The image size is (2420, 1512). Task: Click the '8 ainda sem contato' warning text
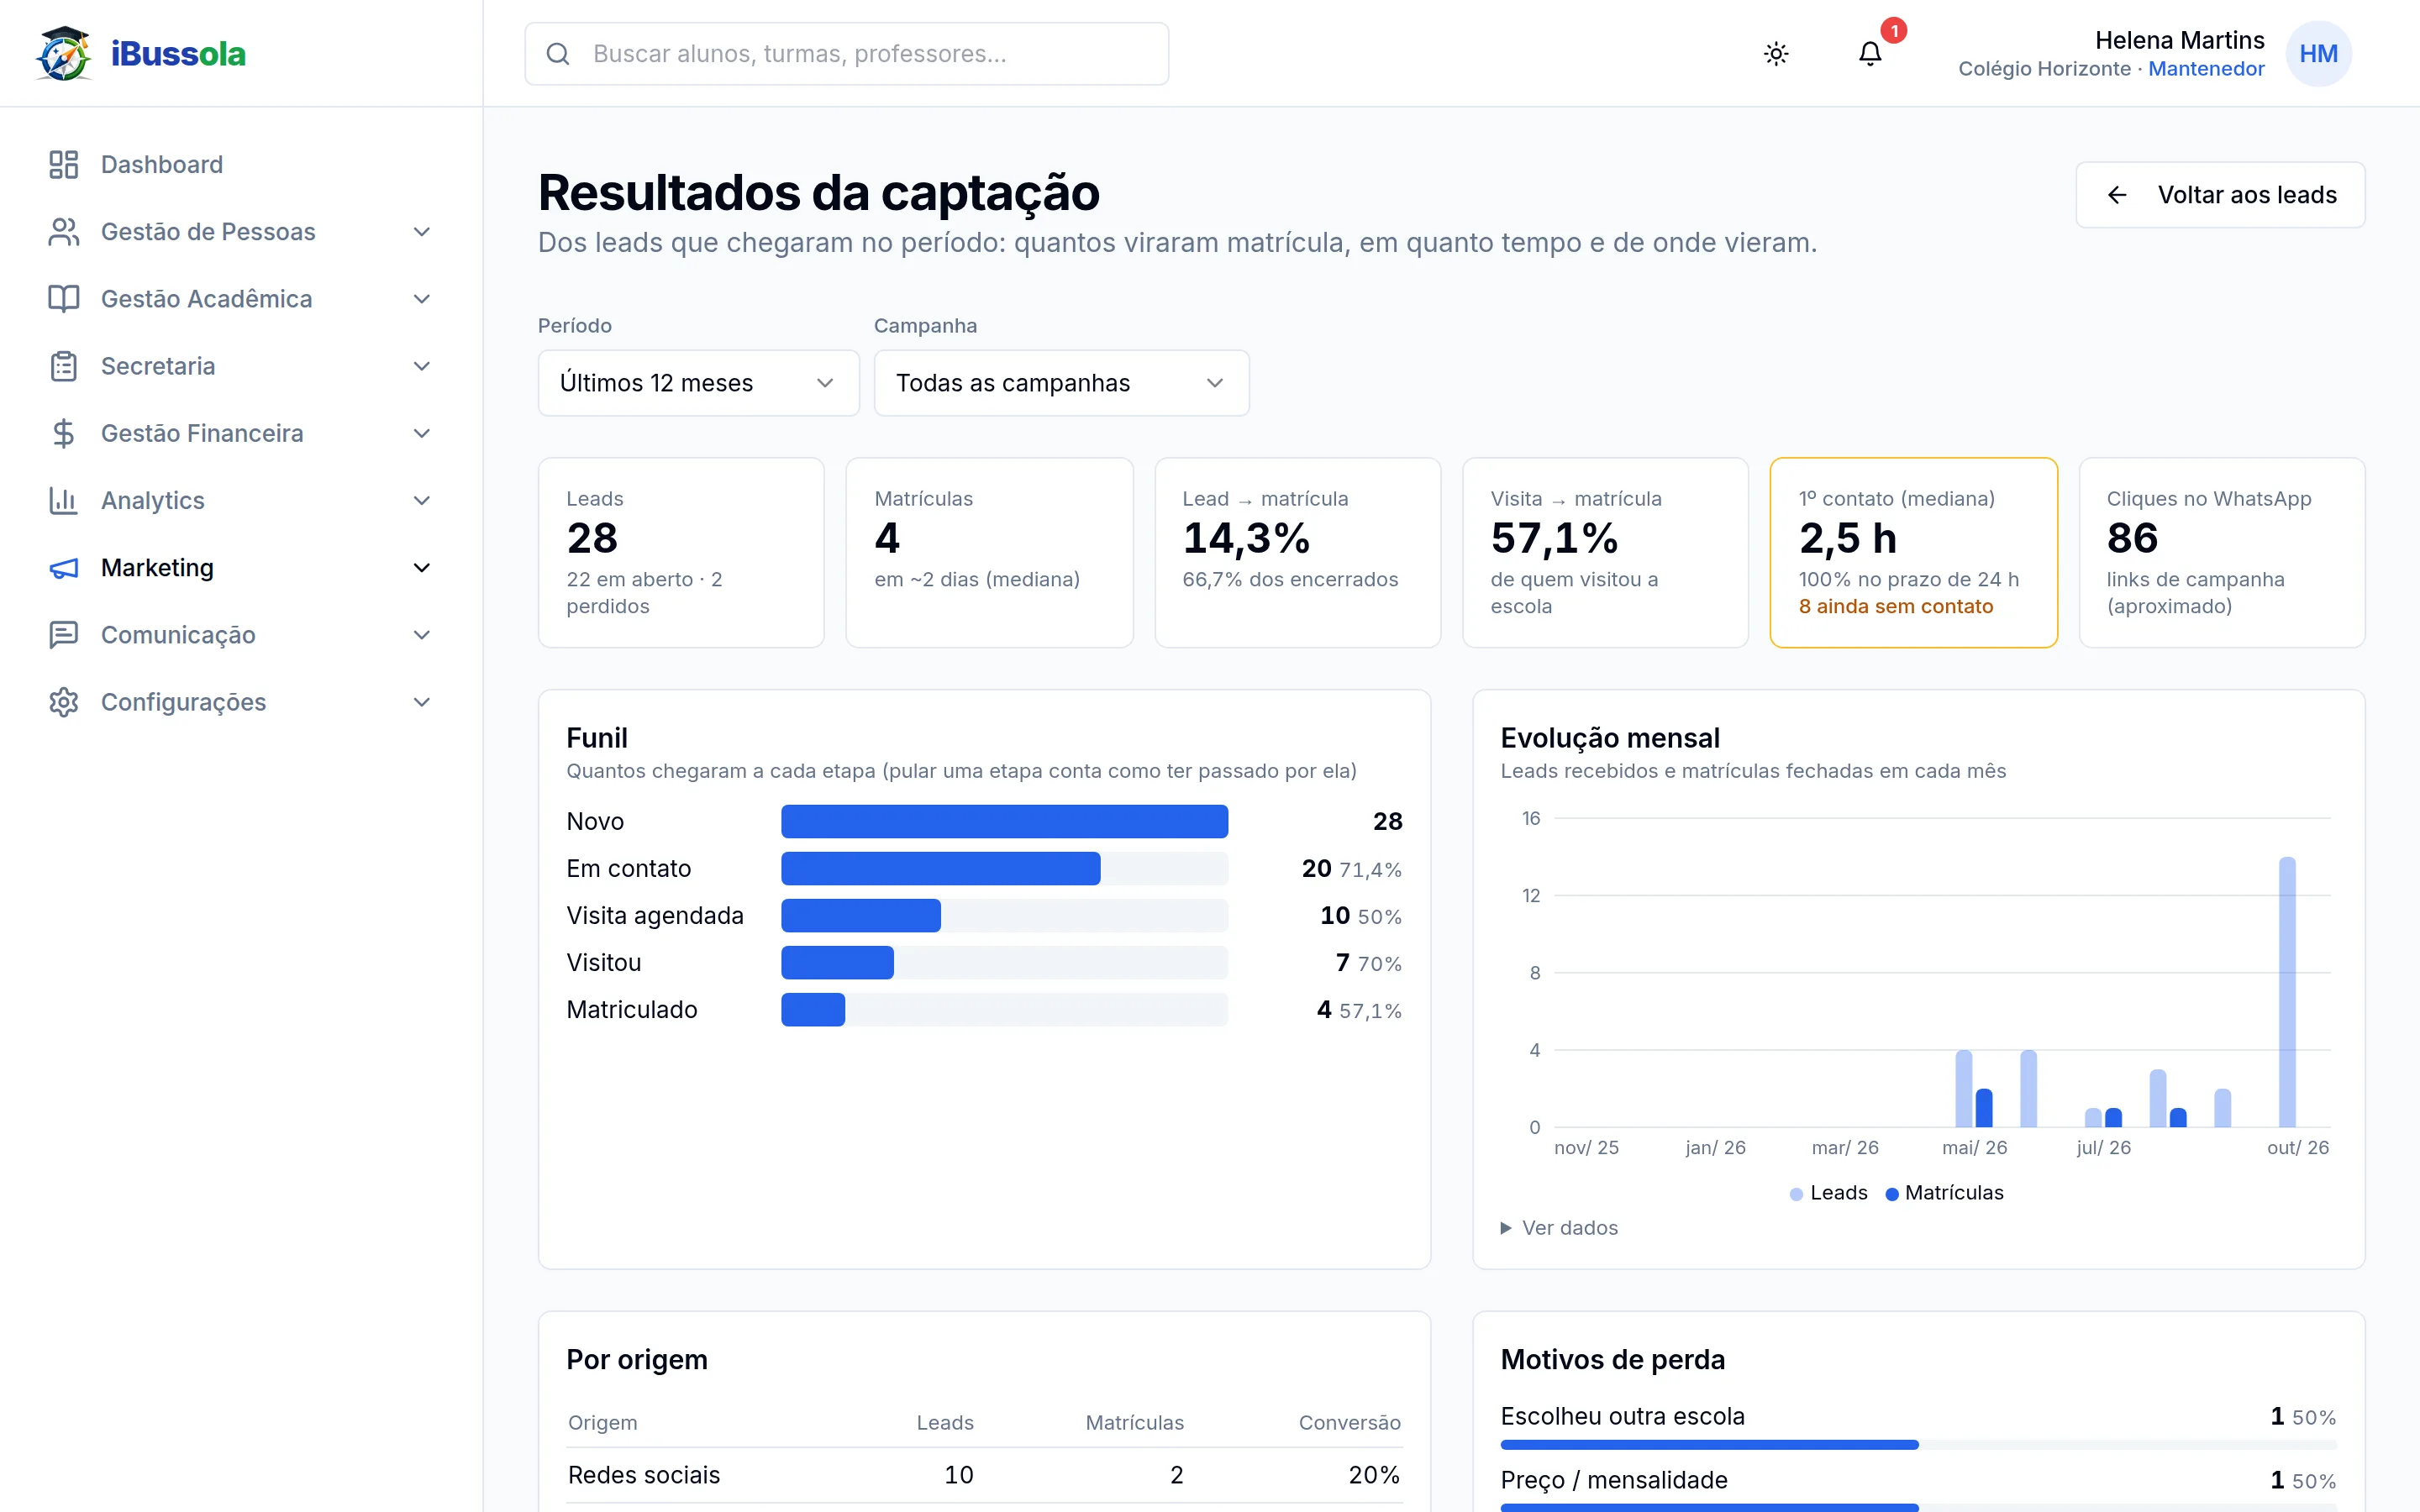tap(1895, 606)
